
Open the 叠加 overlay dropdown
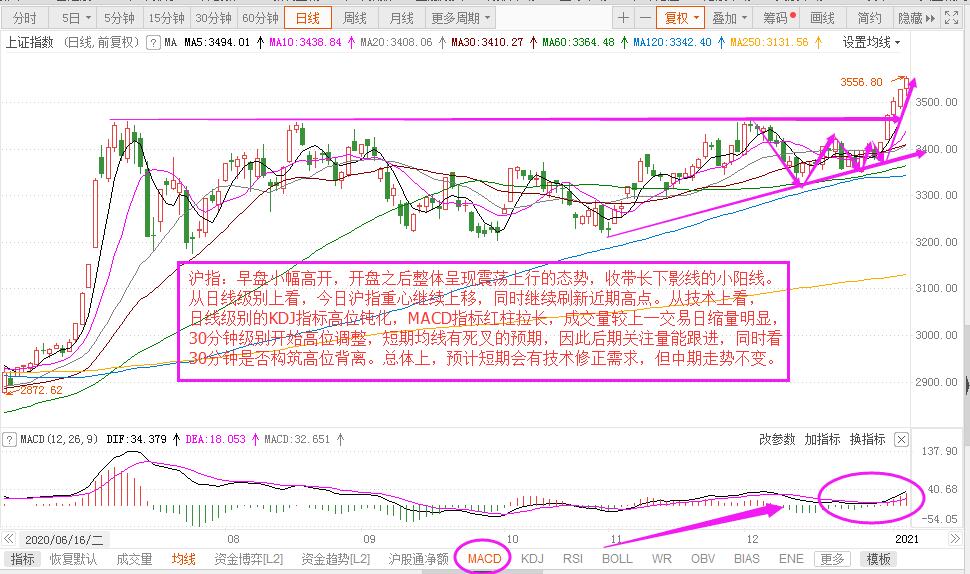(x=729, y=18)
